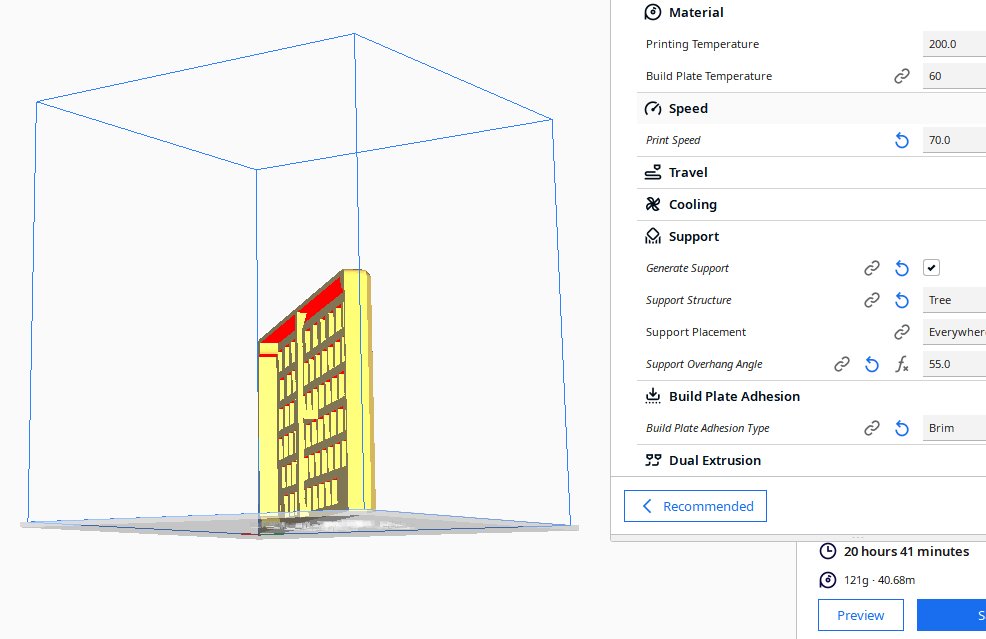Click link icon beside Support Placement

[902, 332]
